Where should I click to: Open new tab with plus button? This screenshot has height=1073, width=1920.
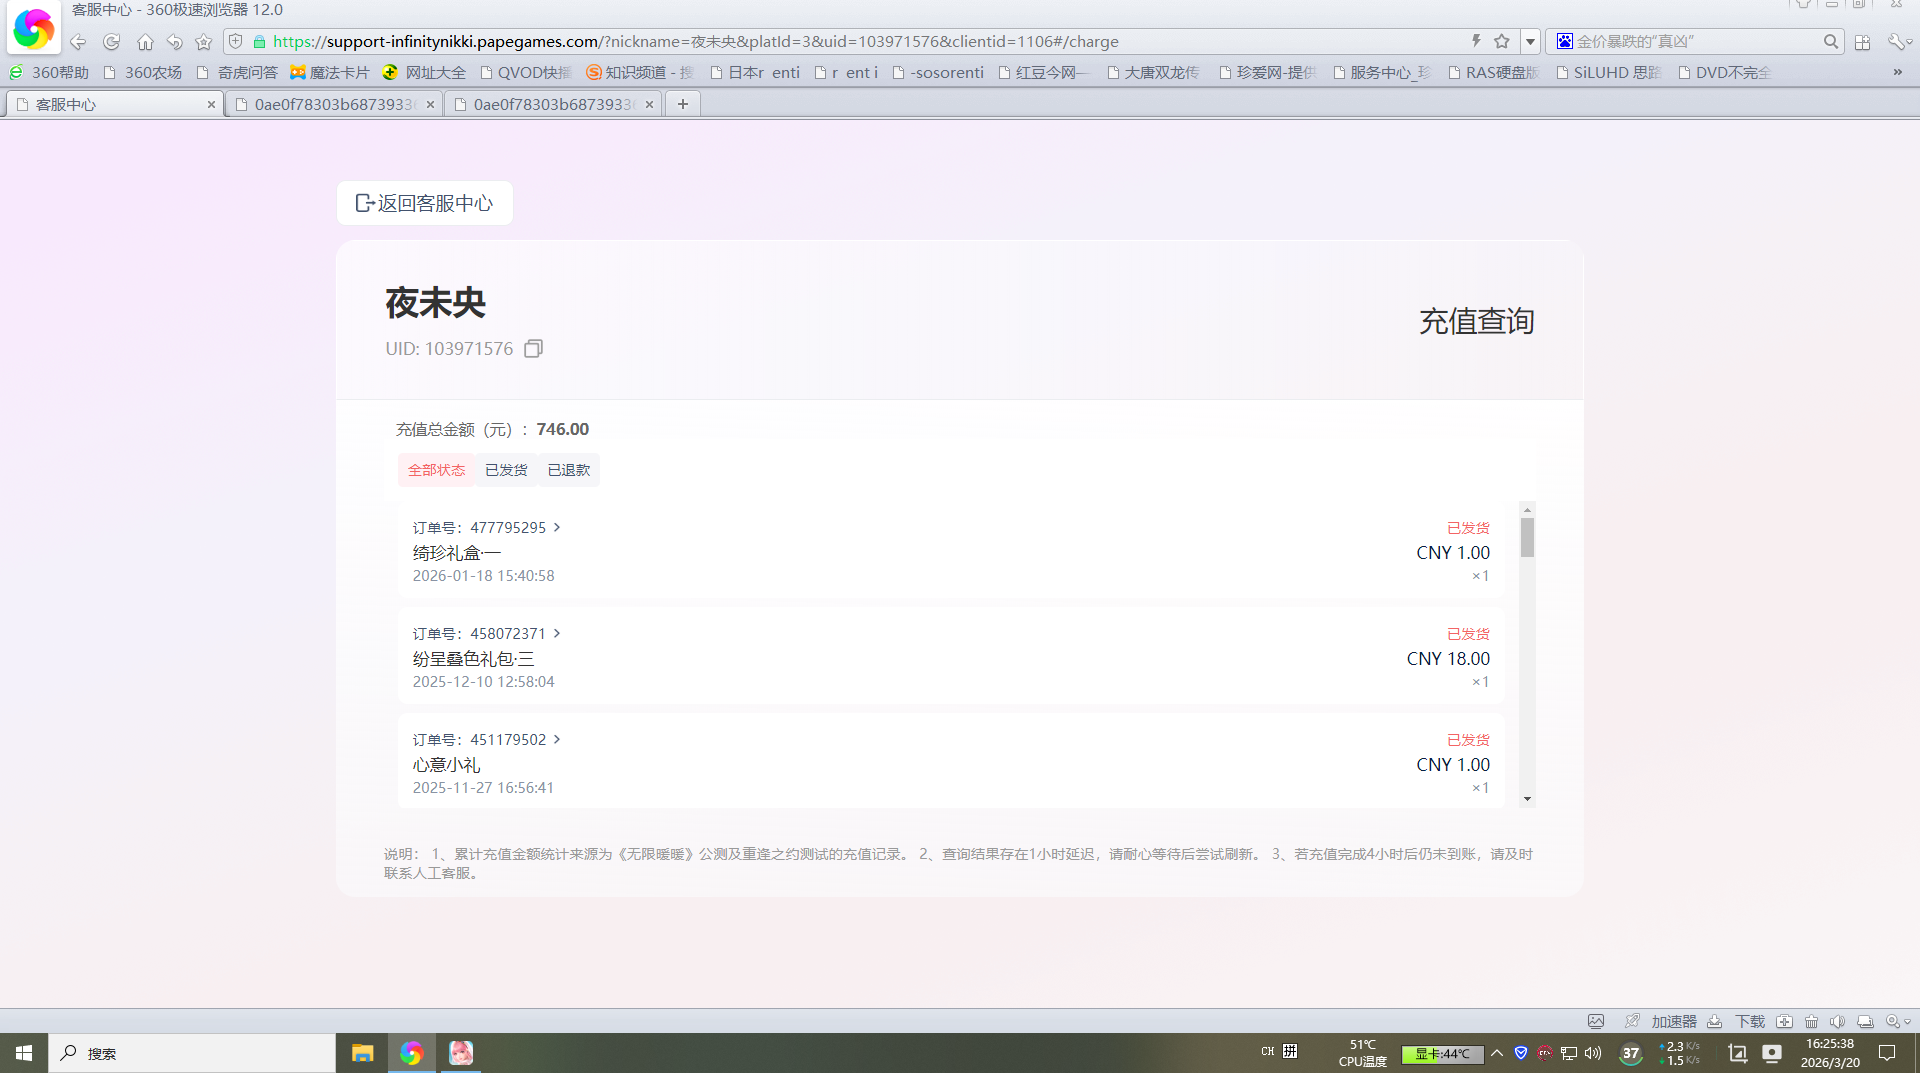click(x=683, y=104)
